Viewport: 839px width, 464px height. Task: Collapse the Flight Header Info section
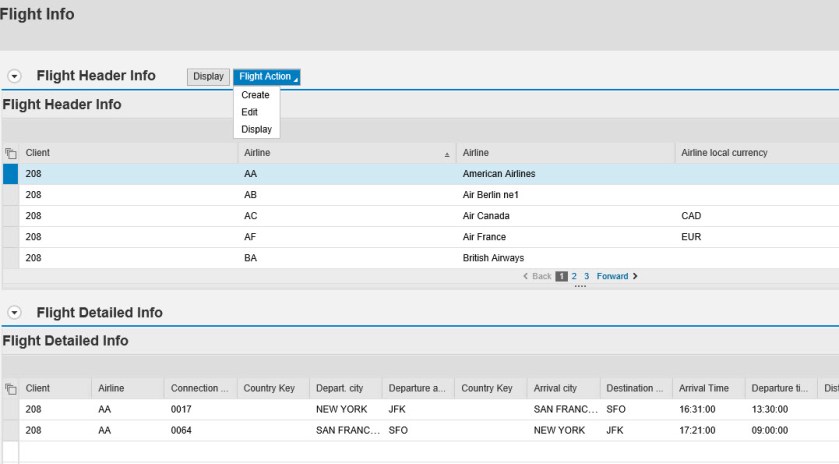point(15,76)
